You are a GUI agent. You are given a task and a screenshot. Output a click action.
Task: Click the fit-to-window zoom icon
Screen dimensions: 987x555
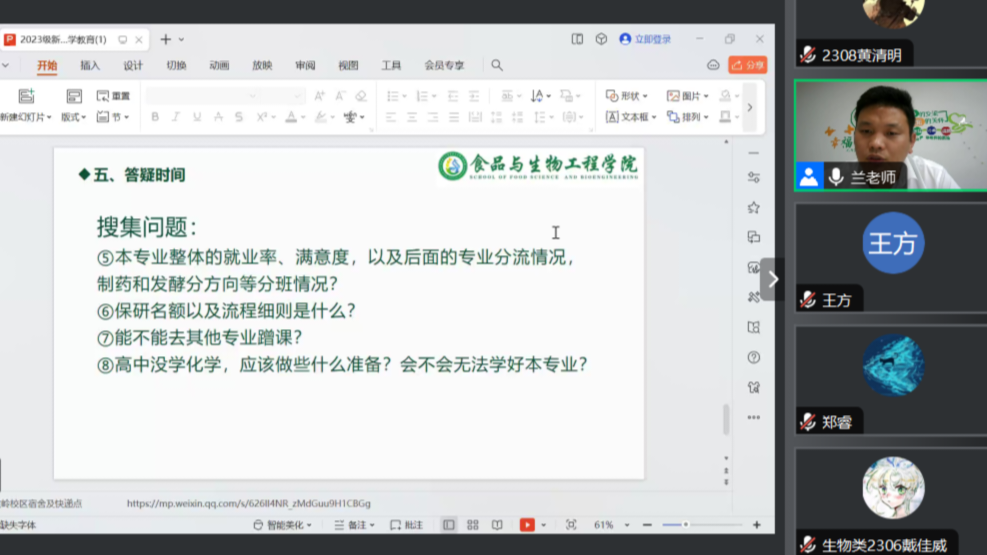point(571,525)
